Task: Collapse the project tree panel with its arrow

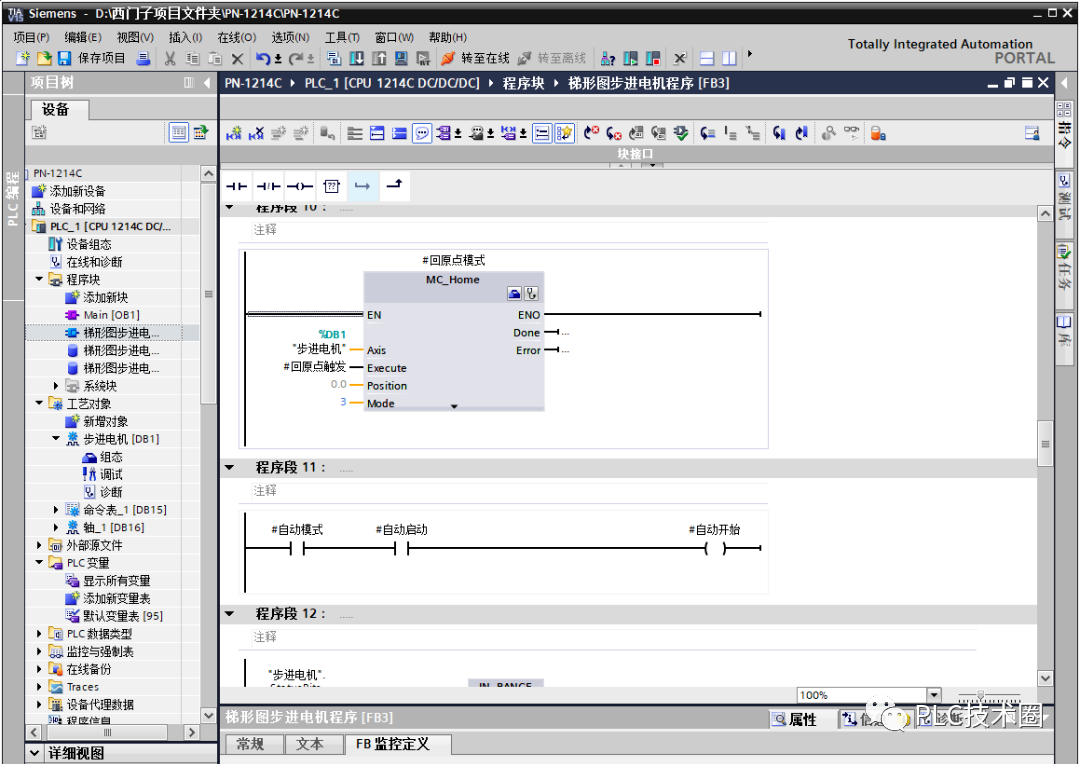Action: pos(207,83)
